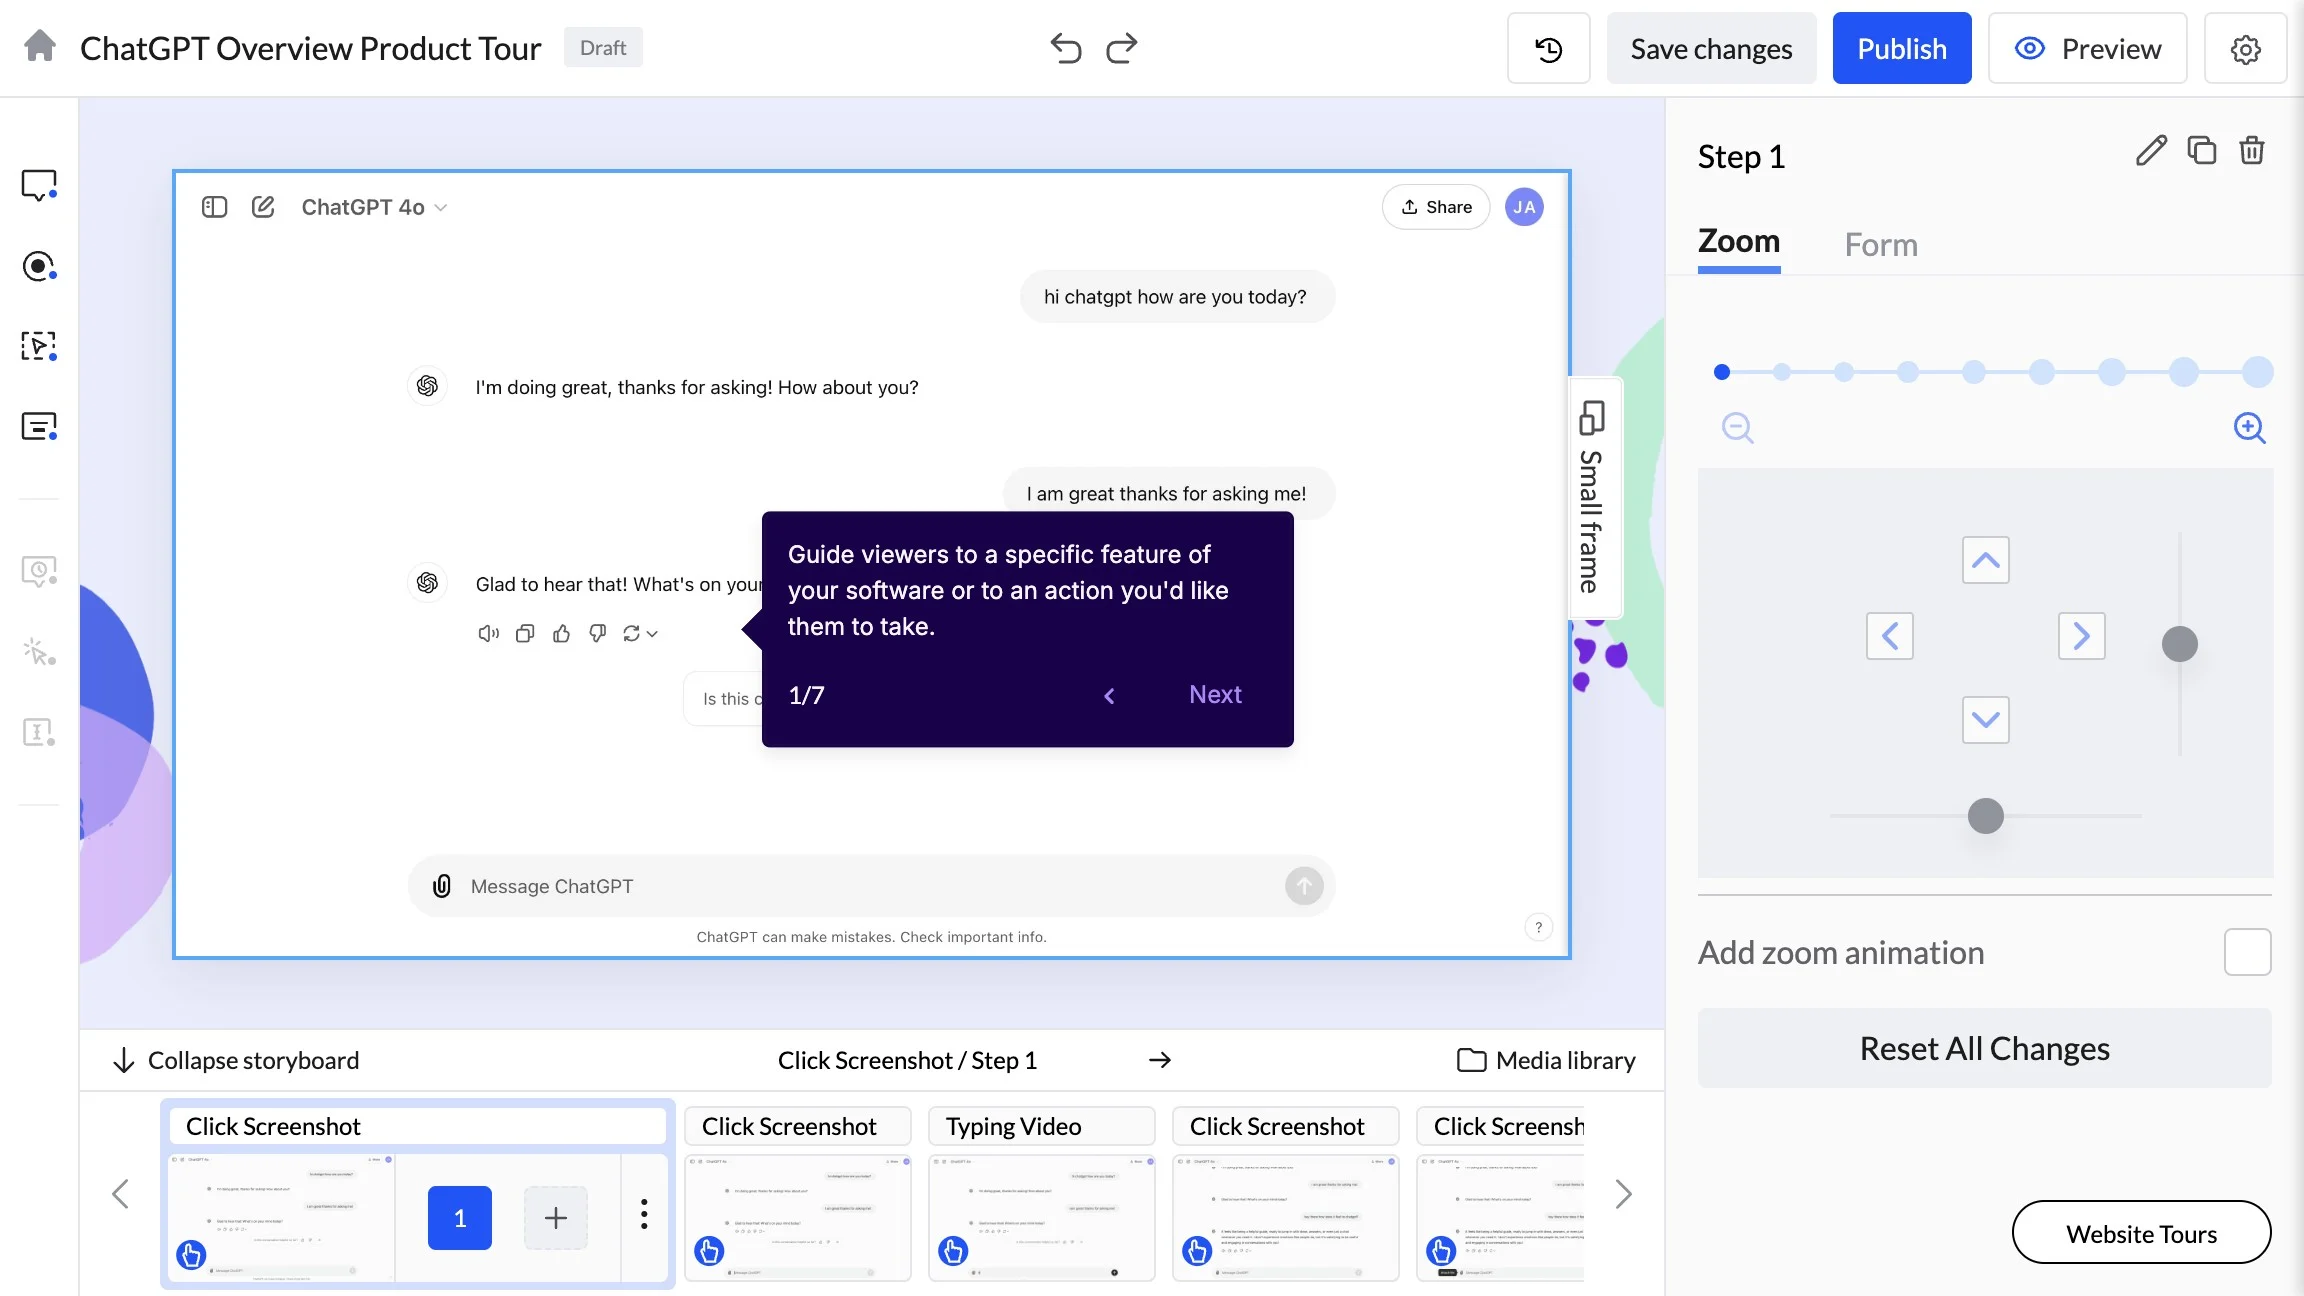Screen dimensions: 2304x1296
Task: Pan the zoom area left
Action: [1889, 636]
